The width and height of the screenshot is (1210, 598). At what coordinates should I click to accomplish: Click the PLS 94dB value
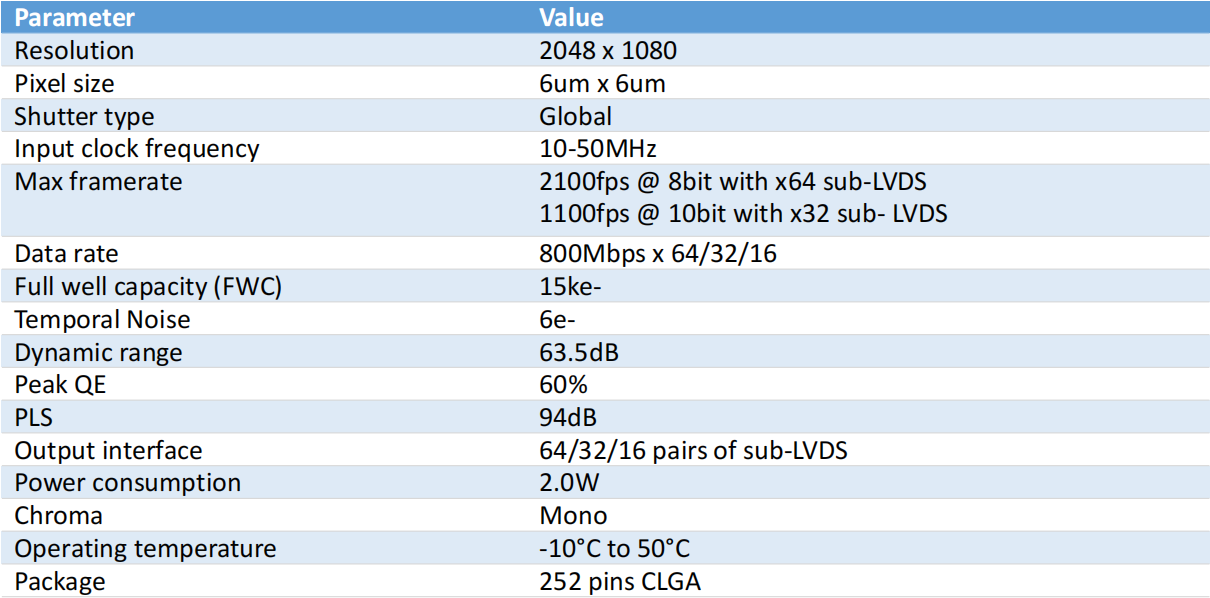[x=568, y=418]
